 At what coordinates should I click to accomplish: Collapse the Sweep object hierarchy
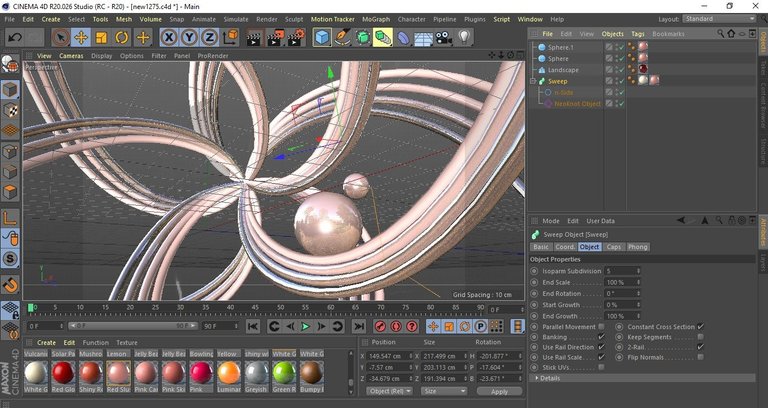pyautogui.click(x=534, y=81)
